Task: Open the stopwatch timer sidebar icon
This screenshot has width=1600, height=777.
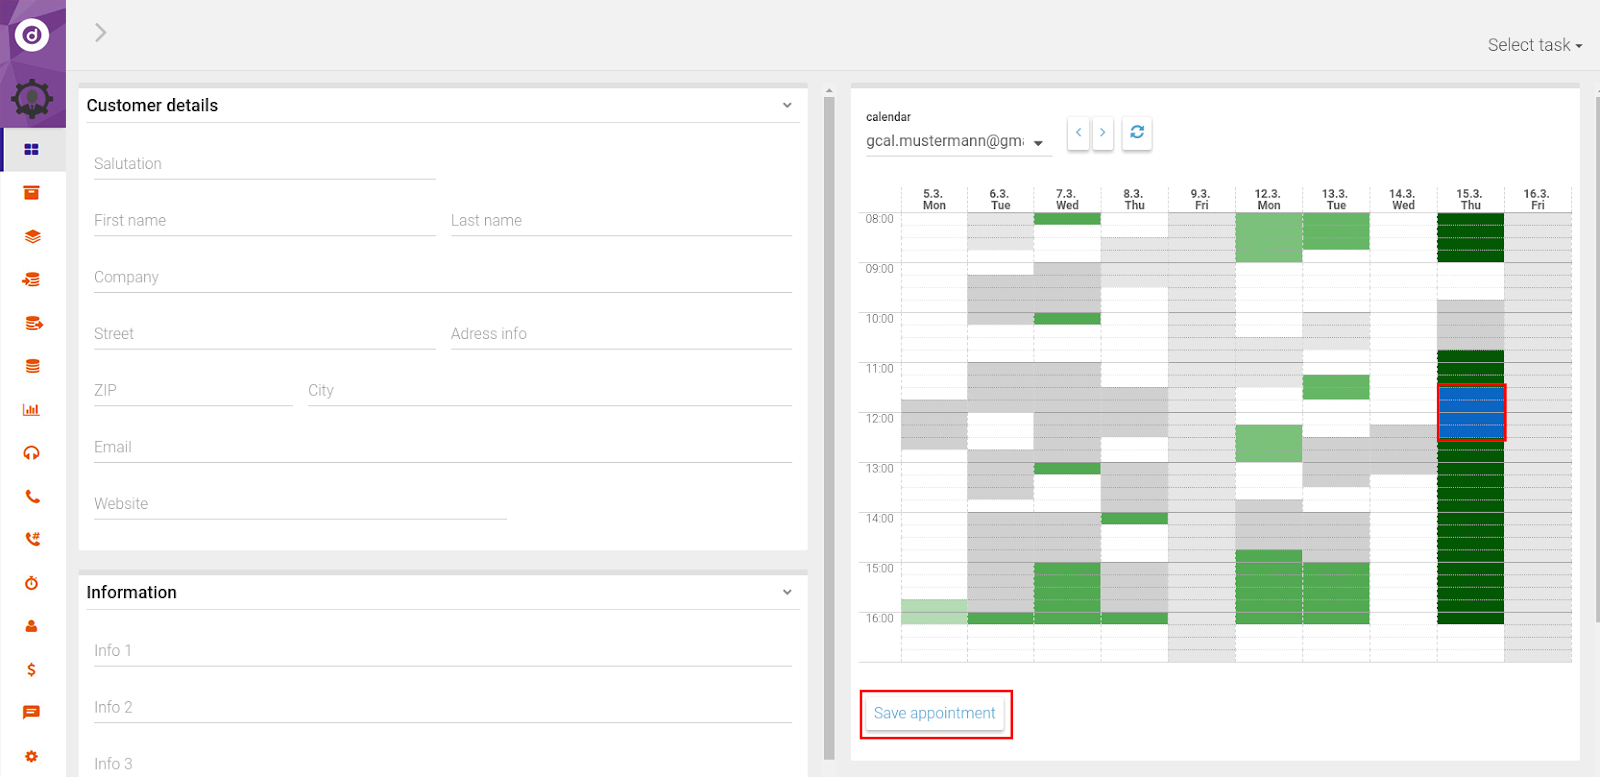Action: click(x=31, y=583)
